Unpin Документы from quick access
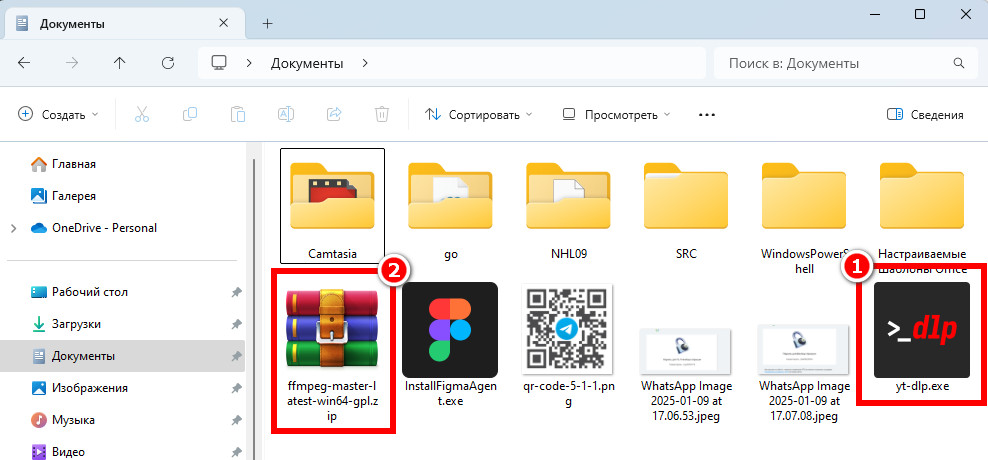988x460 pixels. point(236,357)
